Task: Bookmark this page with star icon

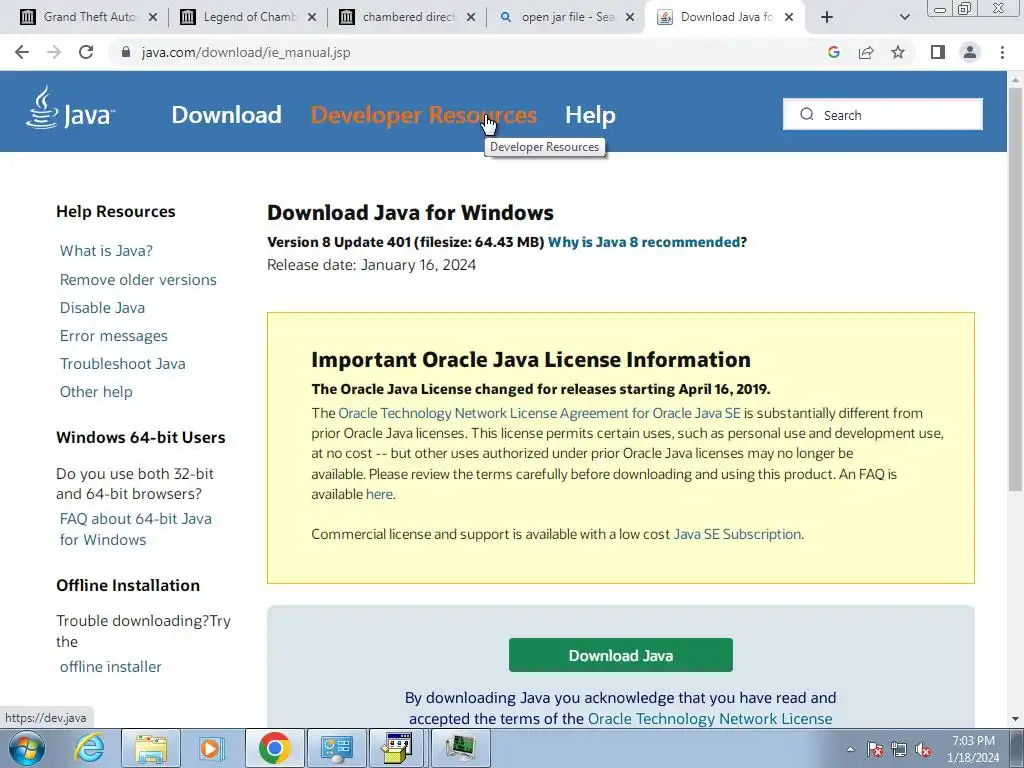Action: [898, 52]
